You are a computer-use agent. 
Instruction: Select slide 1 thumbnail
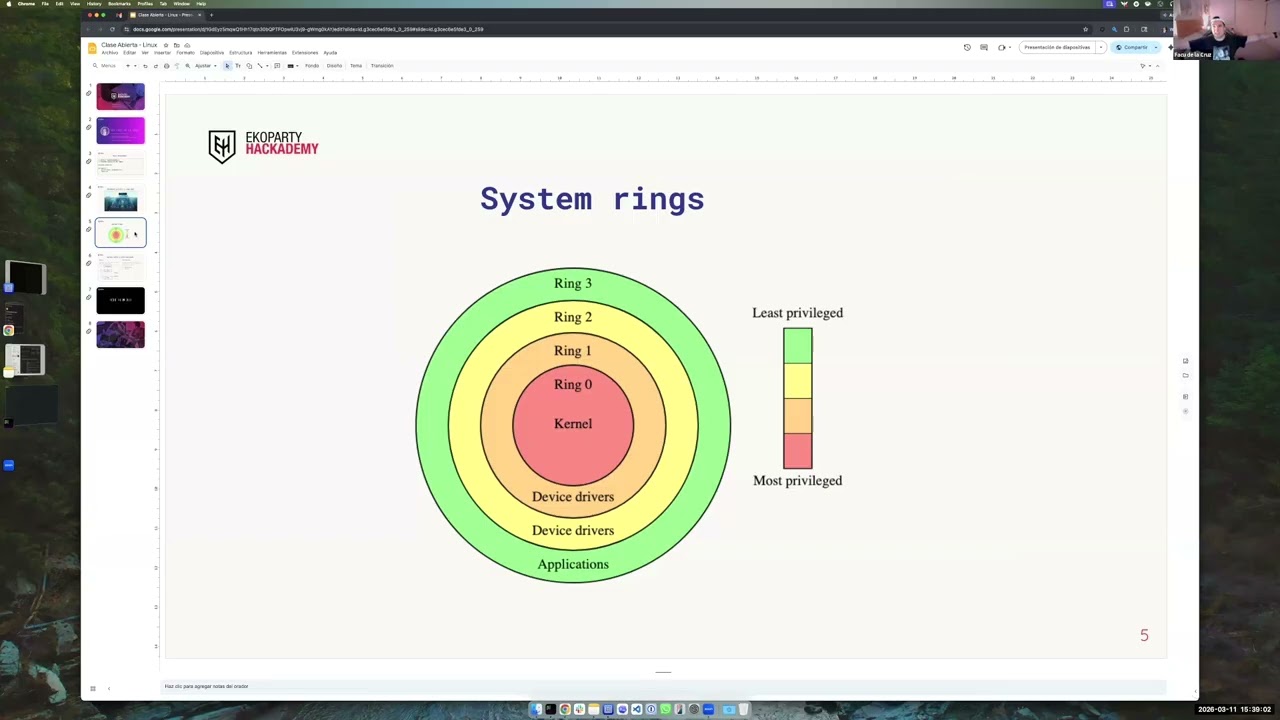(120, 96)
